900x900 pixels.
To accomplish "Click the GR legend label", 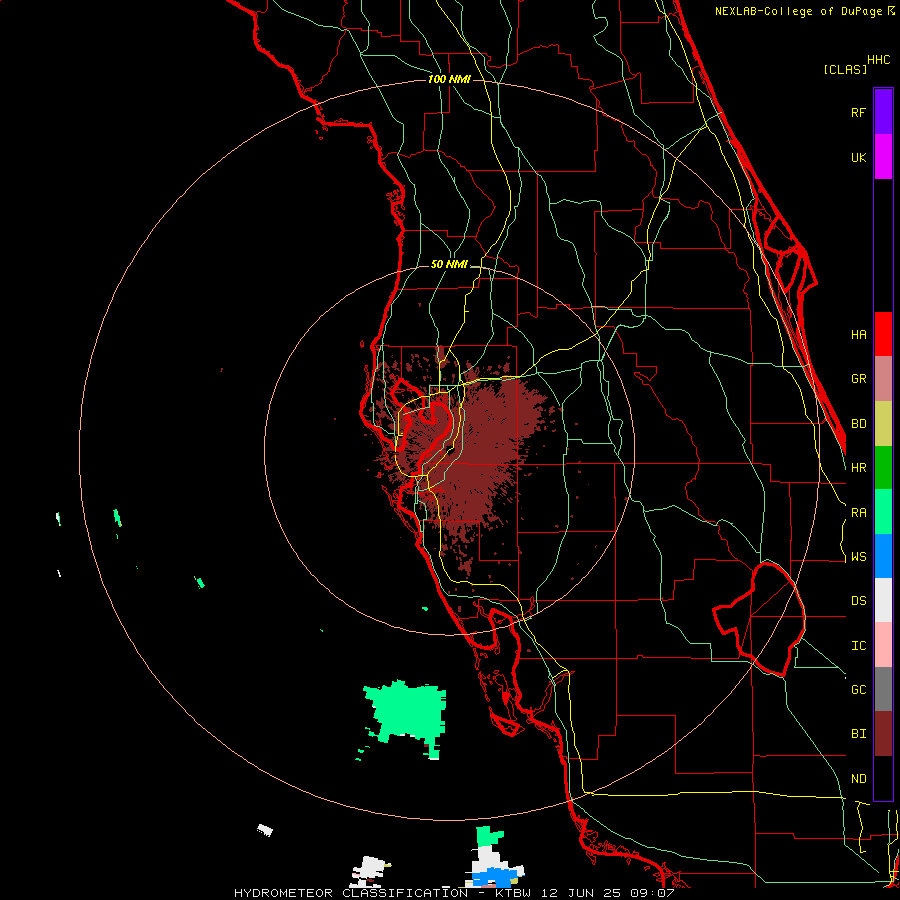I will point(858,379).
